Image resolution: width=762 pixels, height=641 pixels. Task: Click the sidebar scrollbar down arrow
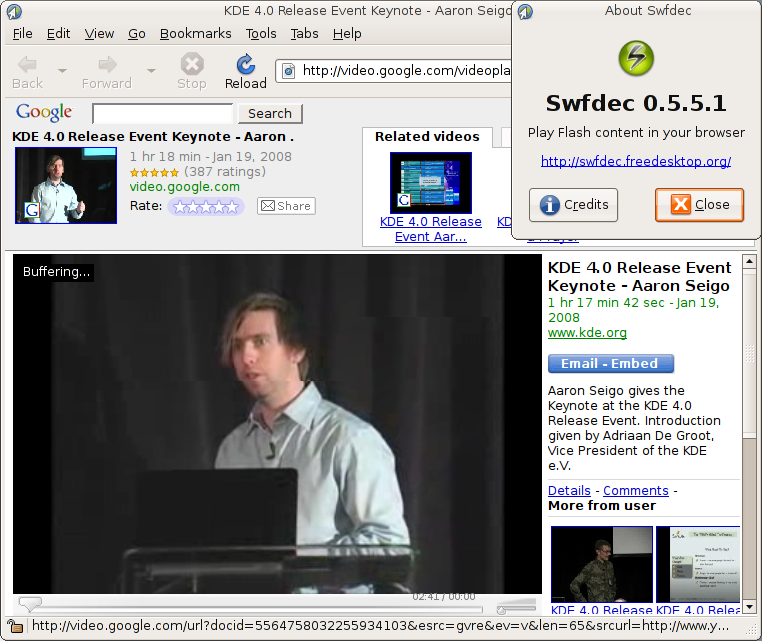pyautogui.click(x=749, y=606)
